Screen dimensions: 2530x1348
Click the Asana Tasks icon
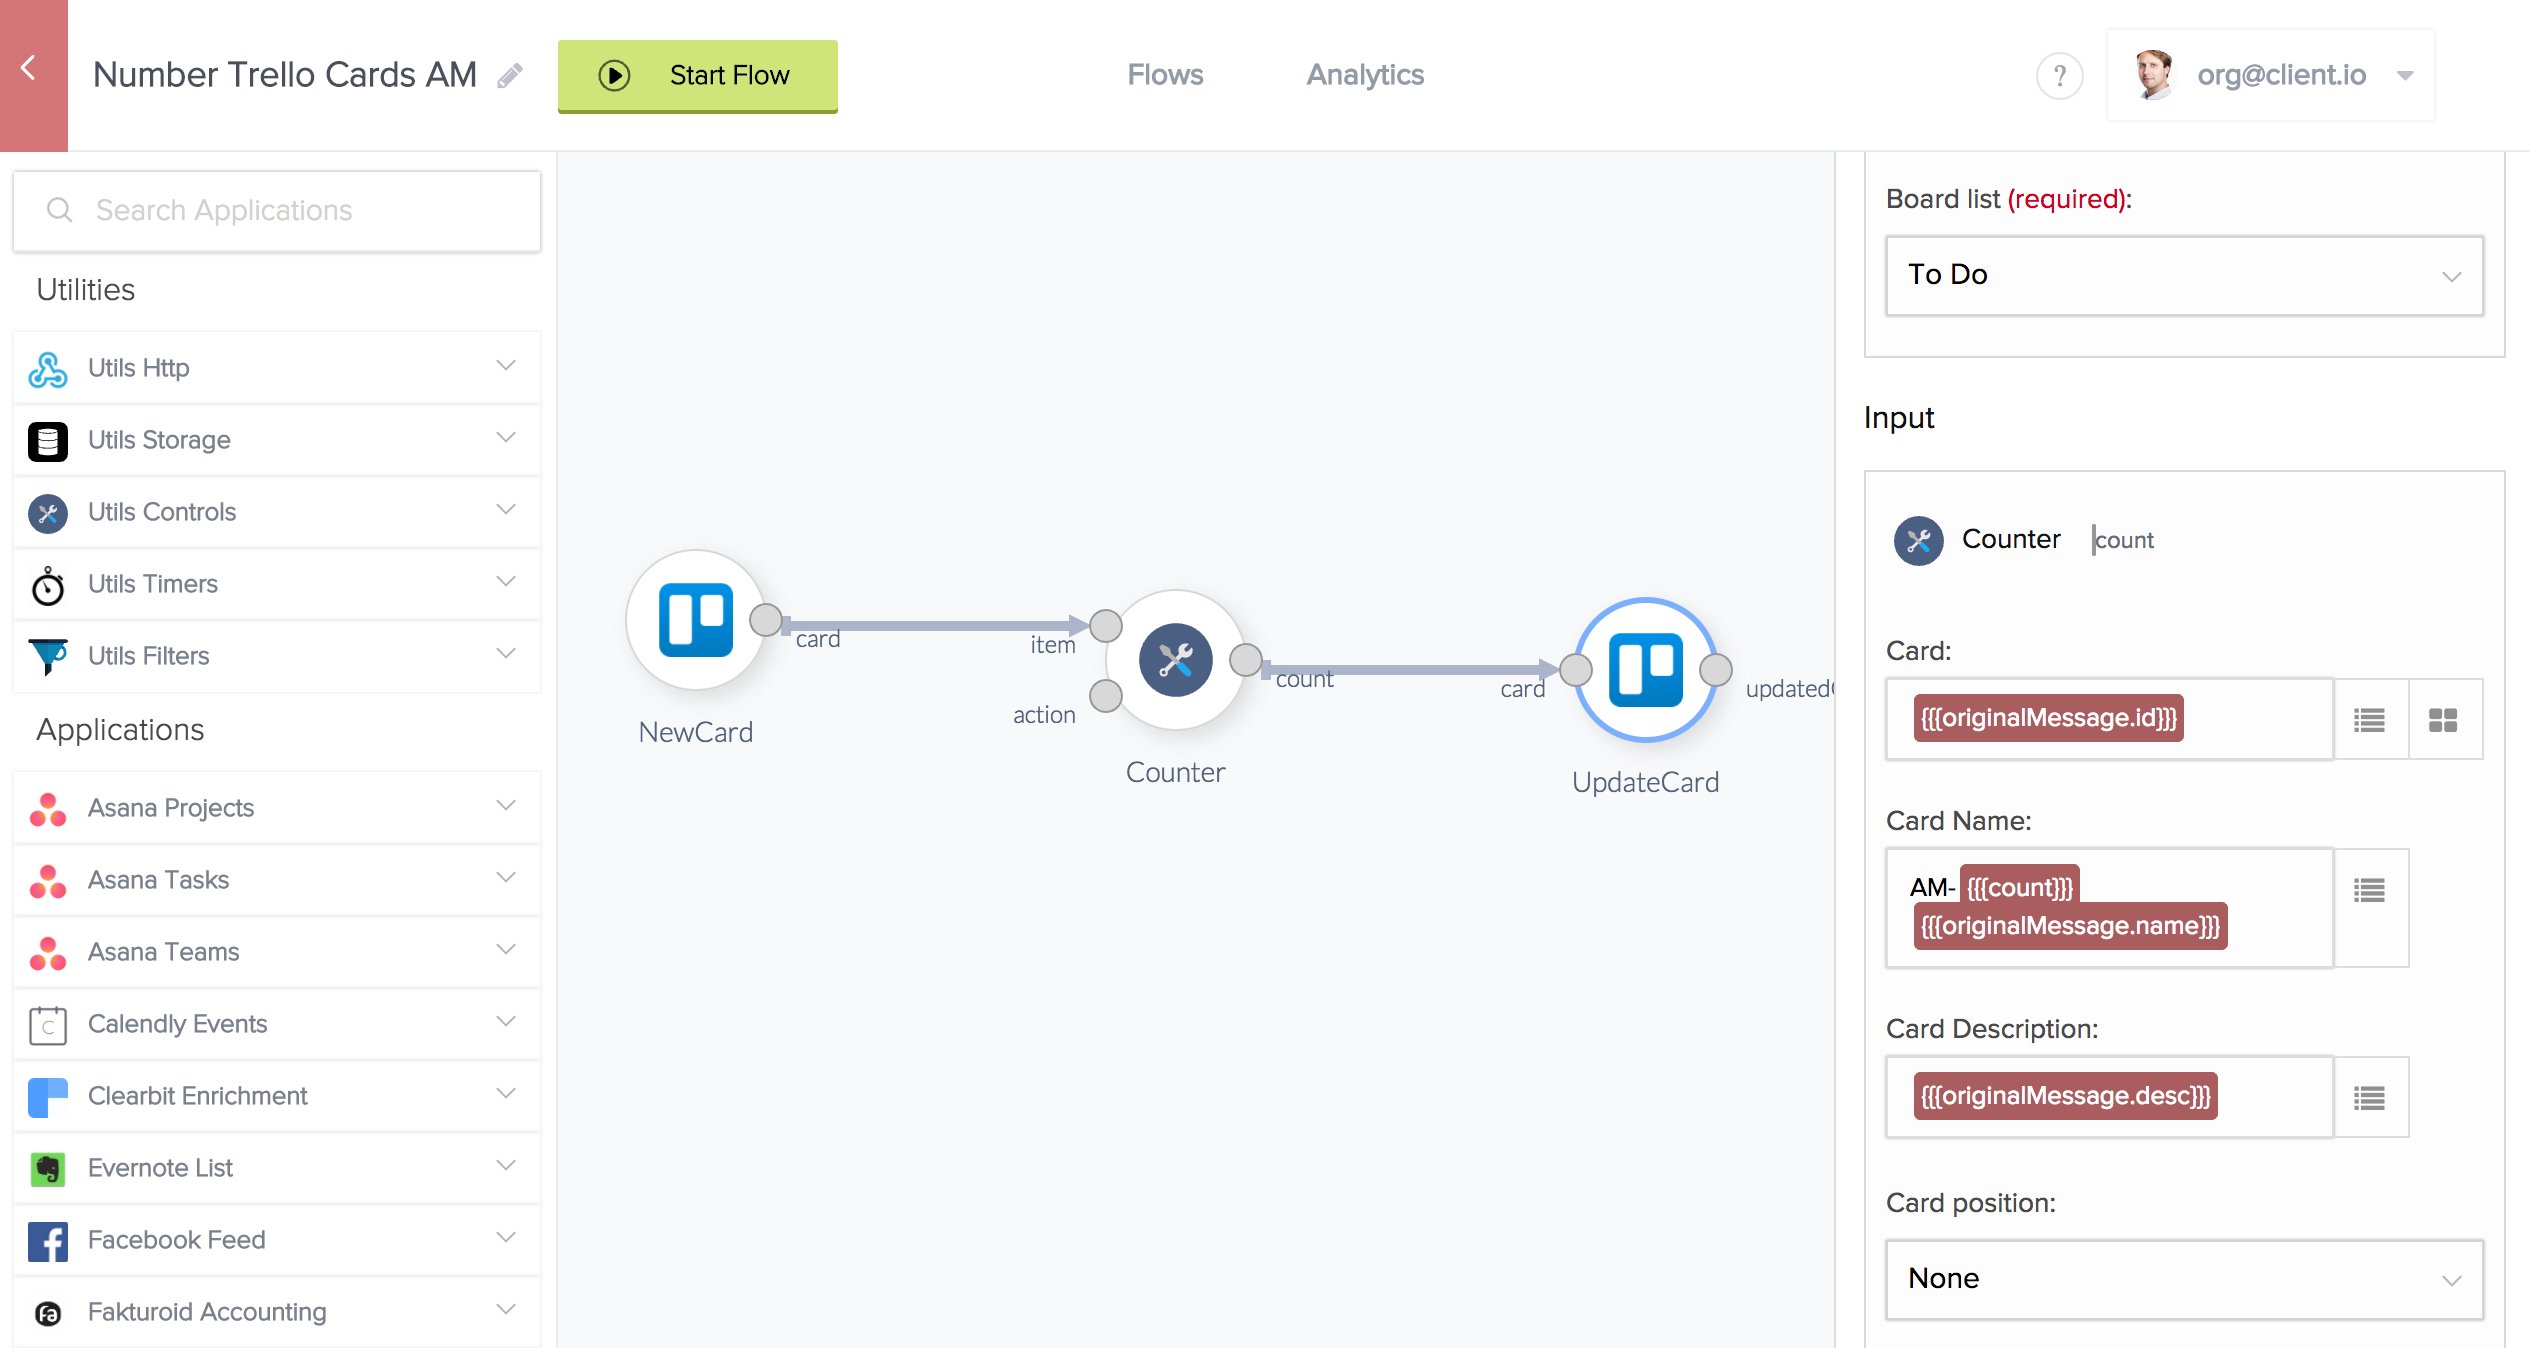tap(48, 881)
